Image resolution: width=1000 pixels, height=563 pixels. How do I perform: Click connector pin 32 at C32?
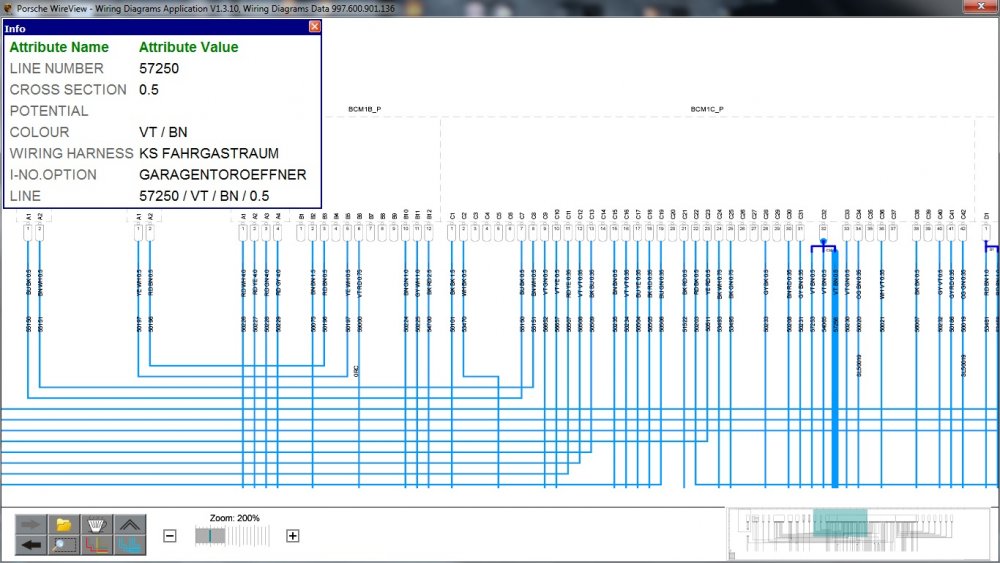[823, 229]
